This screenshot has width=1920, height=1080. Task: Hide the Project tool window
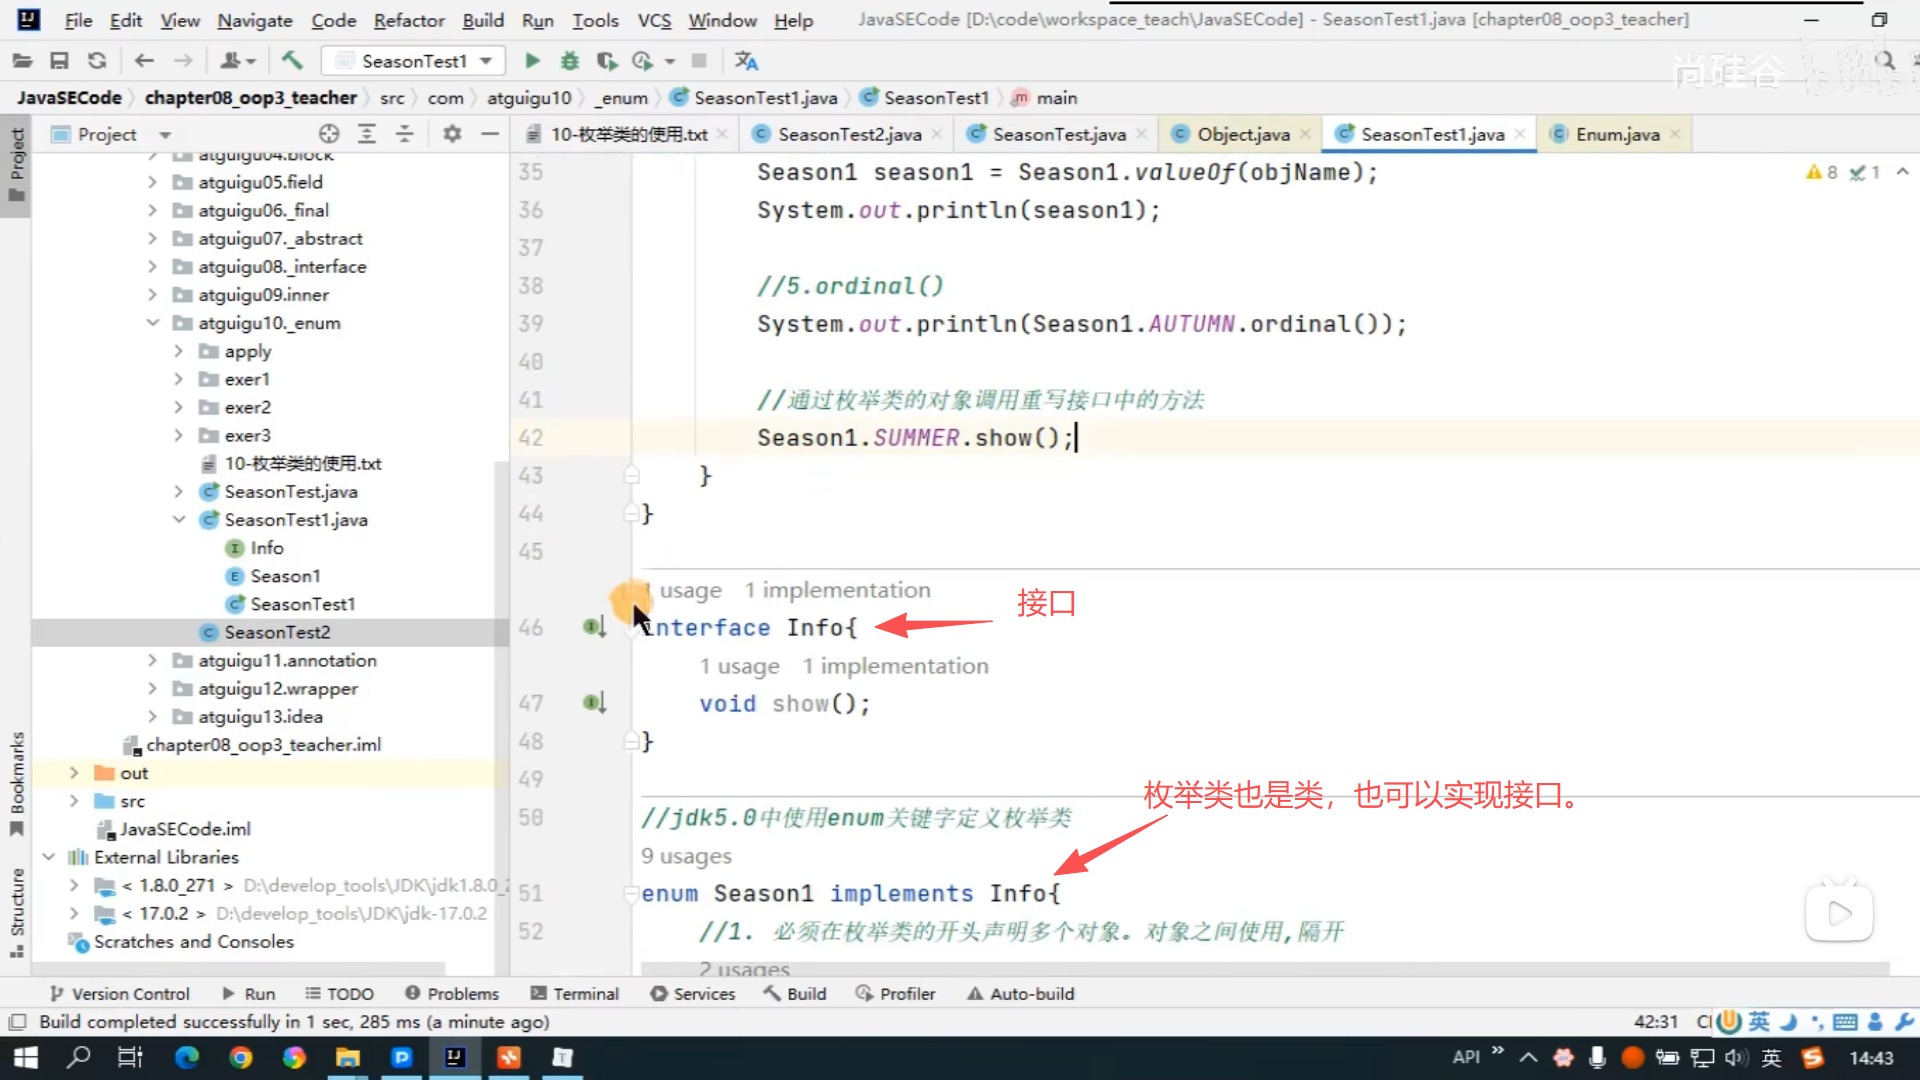(490, 134)
